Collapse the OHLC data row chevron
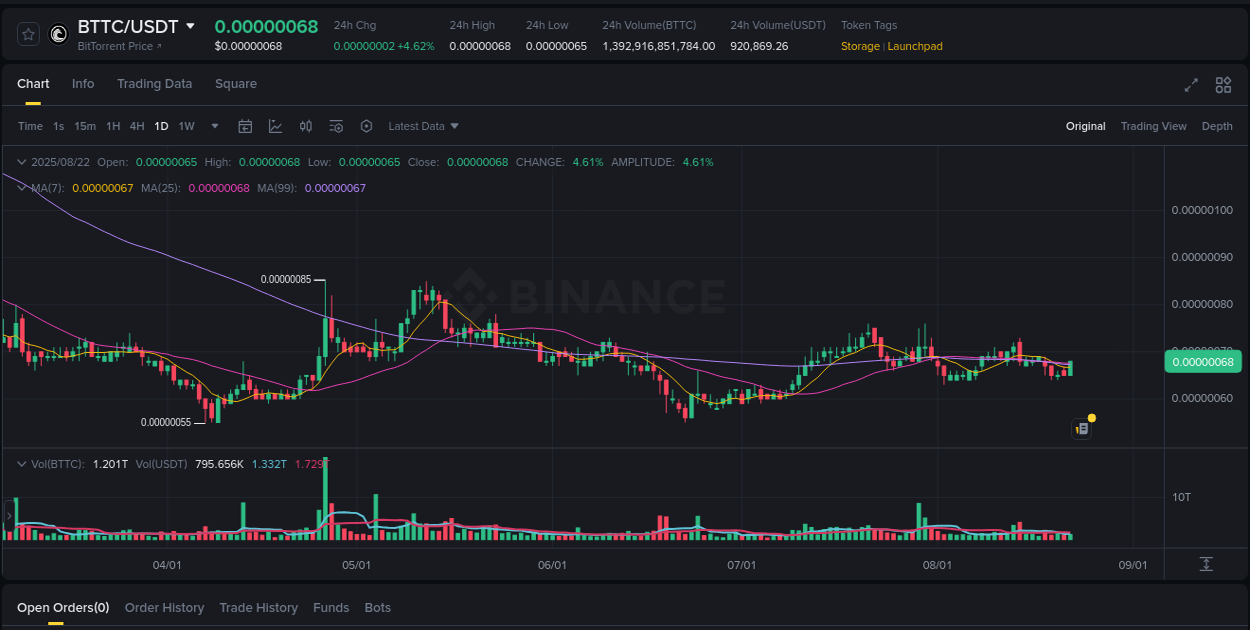The image size is (1250, 630). tap(21, 161)
